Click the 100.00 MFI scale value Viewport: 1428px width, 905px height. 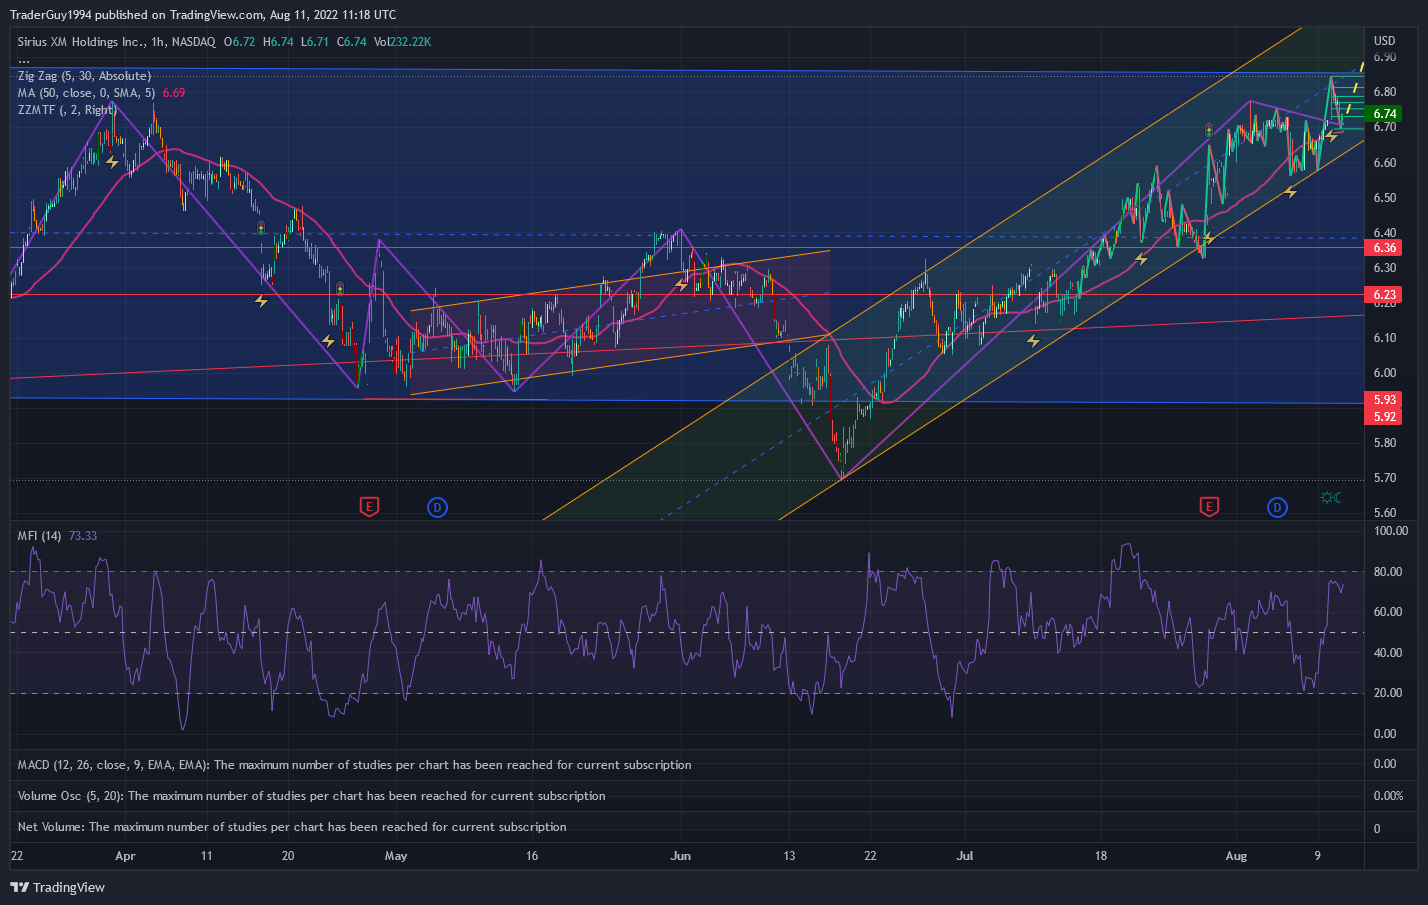tap(1391, 531)
